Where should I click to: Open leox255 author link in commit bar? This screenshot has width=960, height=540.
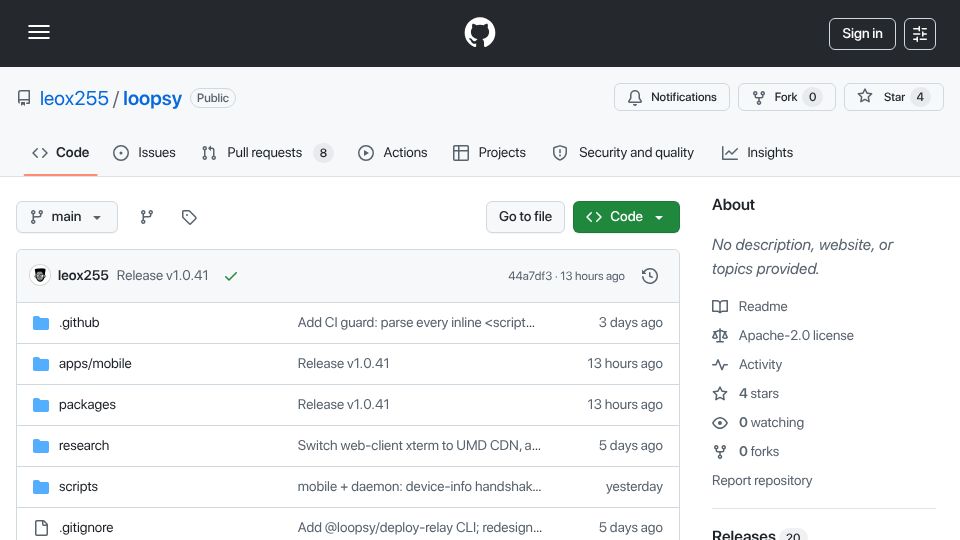pos(83,276)
